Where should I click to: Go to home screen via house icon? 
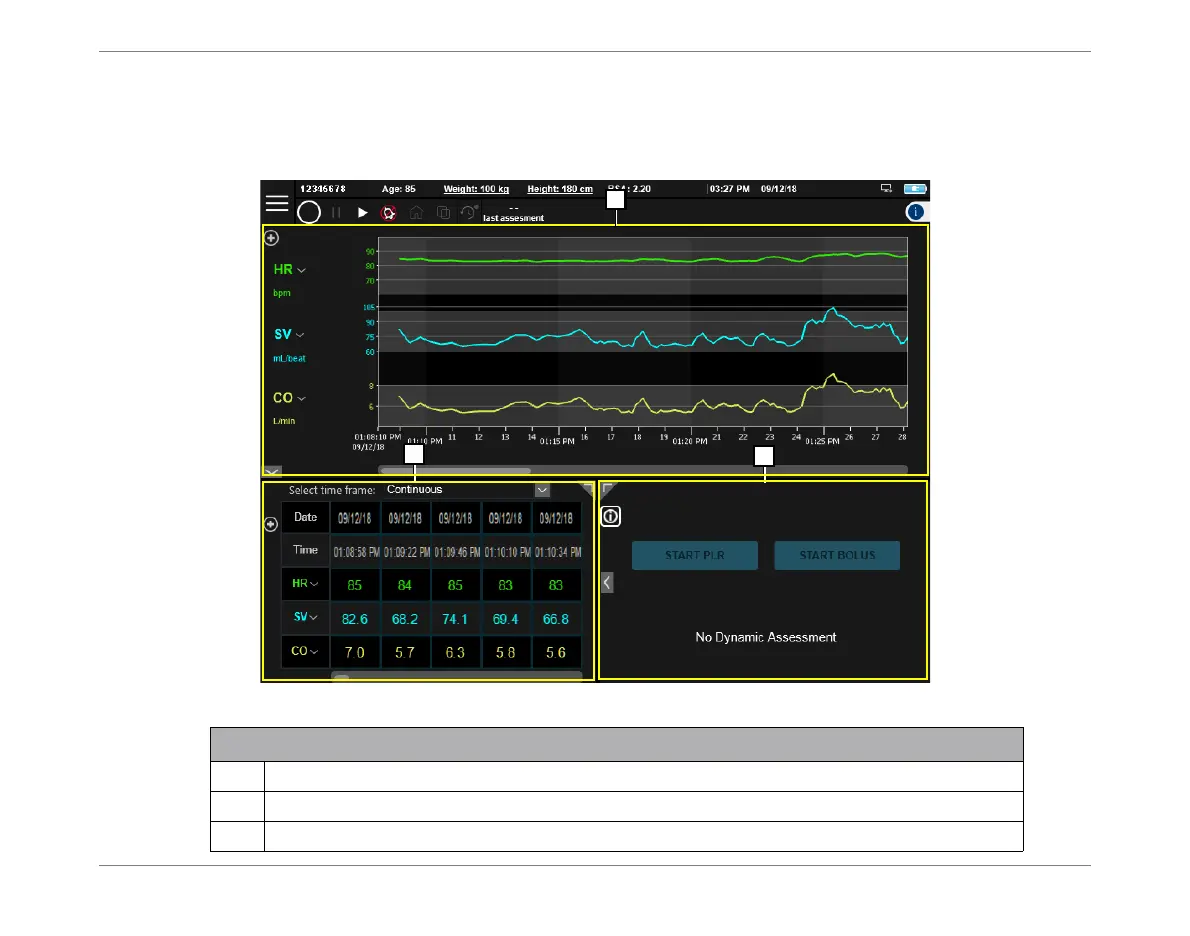pos(416,213)
